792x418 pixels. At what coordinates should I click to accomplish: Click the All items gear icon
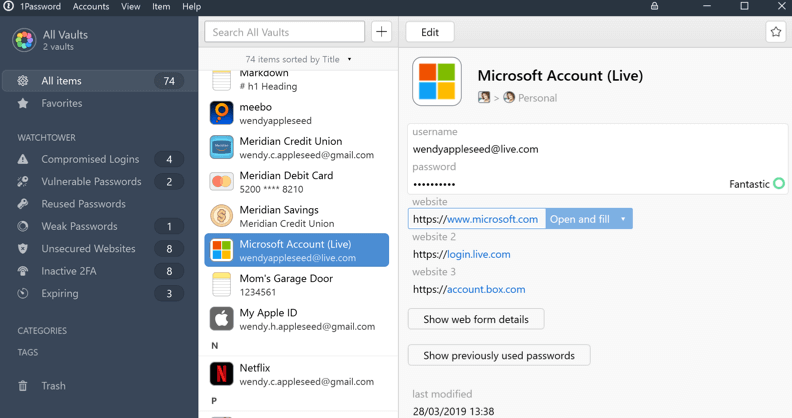pos(23,81)
